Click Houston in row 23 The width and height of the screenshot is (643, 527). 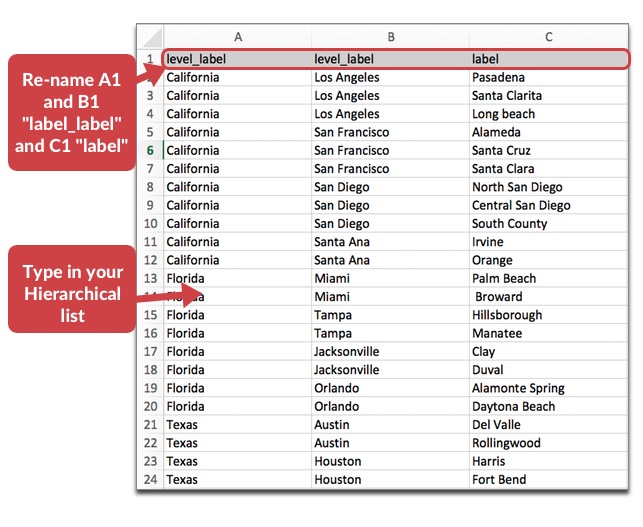(x=391, y=461)
